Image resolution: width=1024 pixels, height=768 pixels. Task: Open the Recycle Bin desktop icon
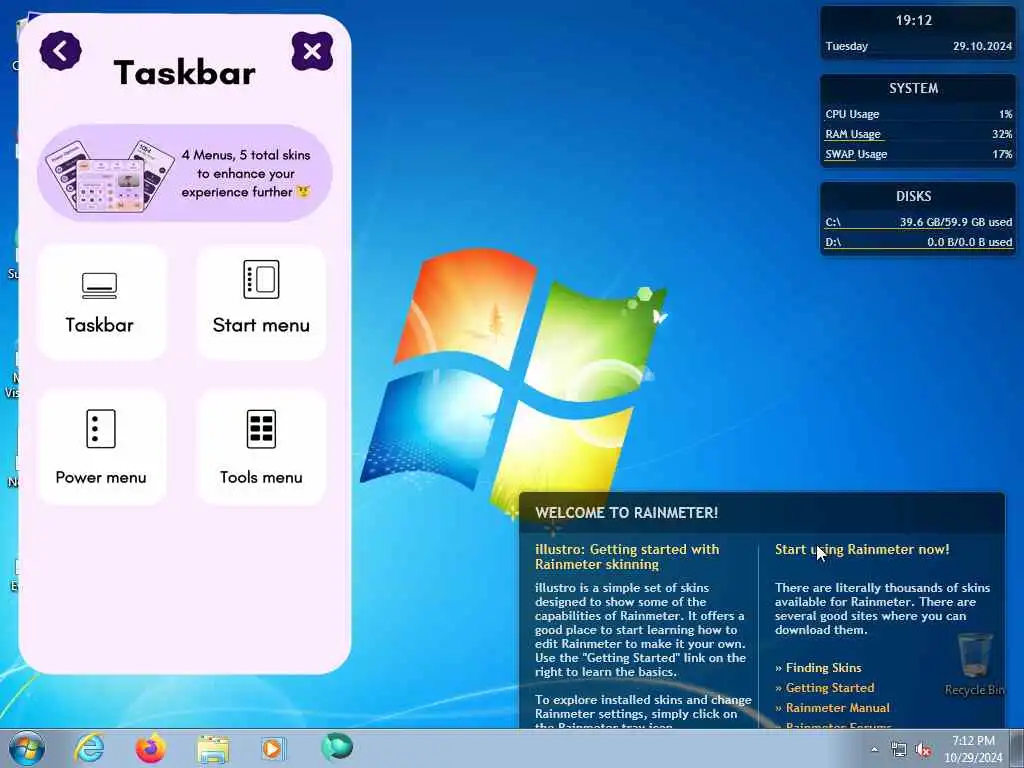click(974, 664)
